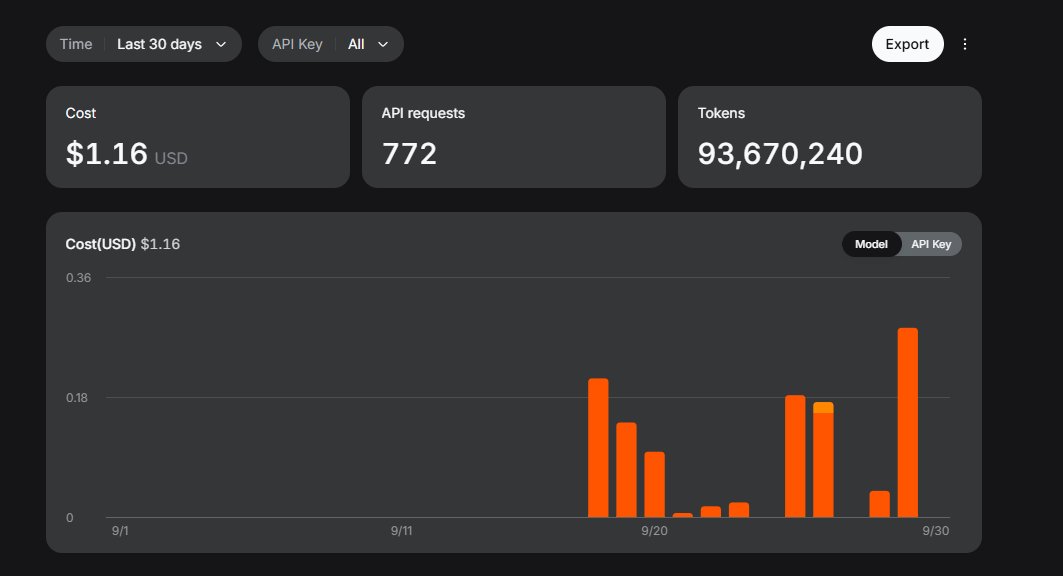The width and height of the screenshot is (1063, 576).
Task: Click the tallest cost bar near 9/30
Action: coord(908,423)
